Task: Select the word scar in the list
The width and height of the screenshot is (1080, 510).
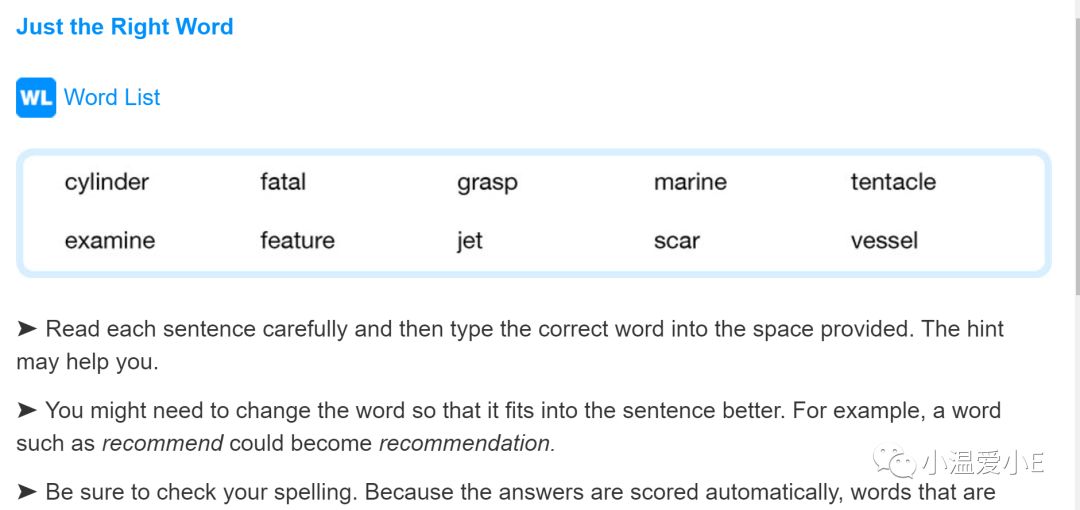Action: point(676,241)
